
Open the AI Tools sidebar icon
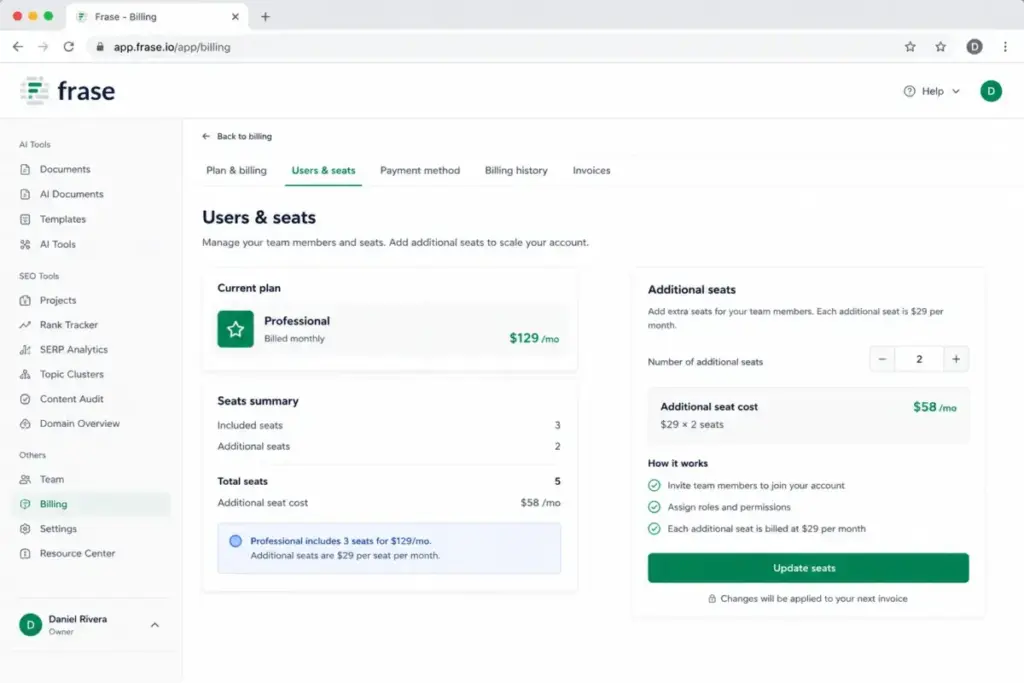pos(25,244)
